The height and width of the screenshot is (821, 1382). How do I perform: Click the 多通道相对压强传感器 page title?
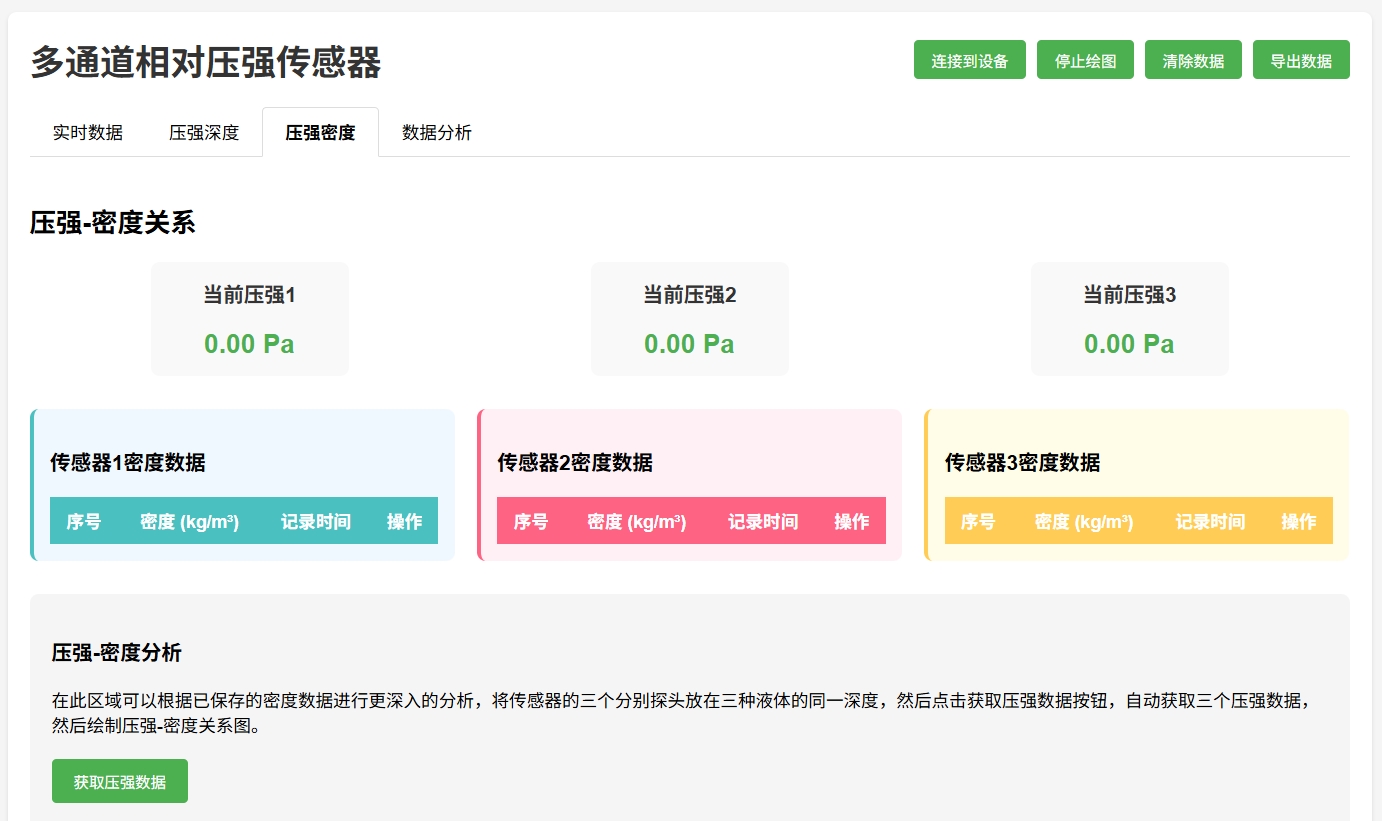(x=206, y=62)
